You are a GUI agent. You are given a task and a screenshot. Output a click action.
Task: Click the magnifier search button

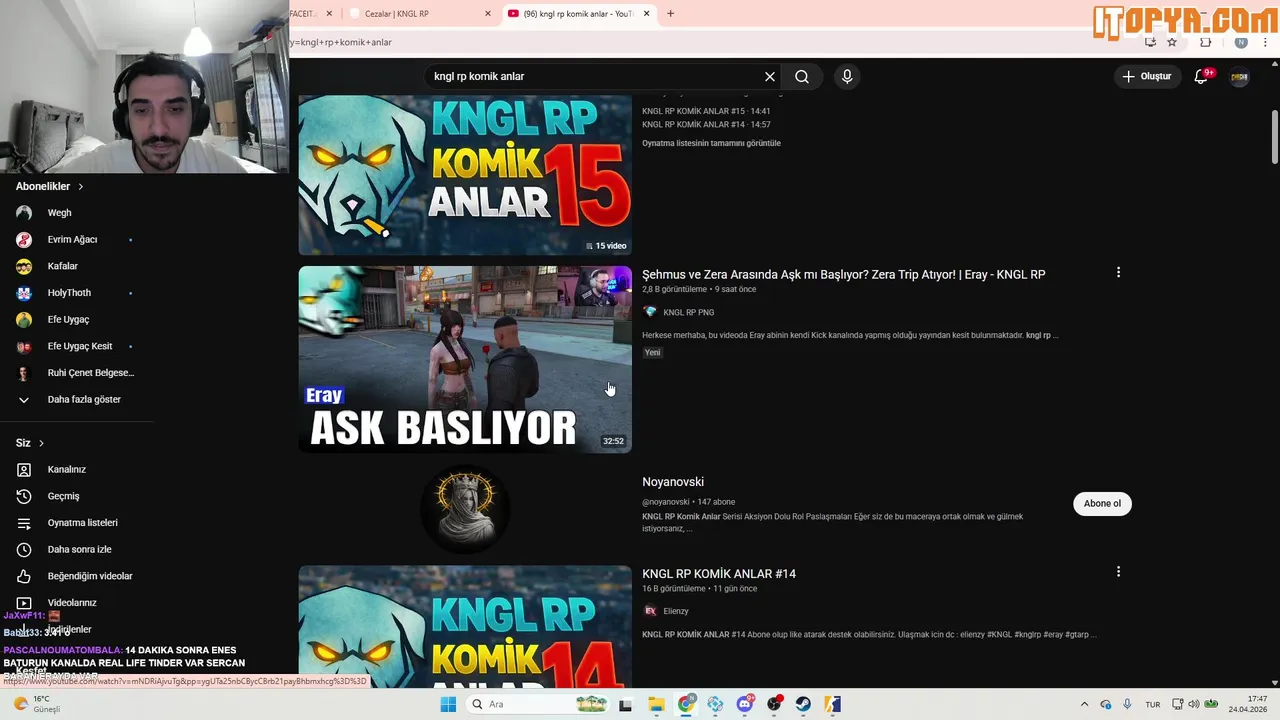point(802,76)
